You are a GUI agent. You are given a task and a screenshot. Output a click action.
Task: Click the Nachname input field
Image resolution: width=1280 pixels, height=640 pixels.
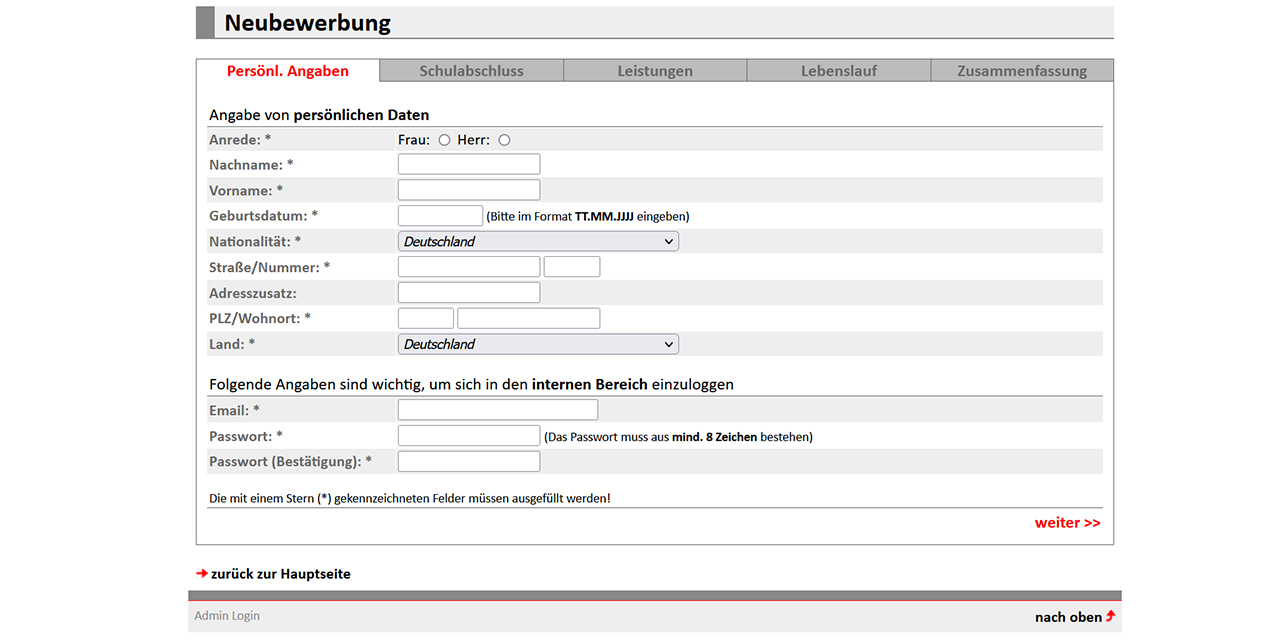point(468,163)
